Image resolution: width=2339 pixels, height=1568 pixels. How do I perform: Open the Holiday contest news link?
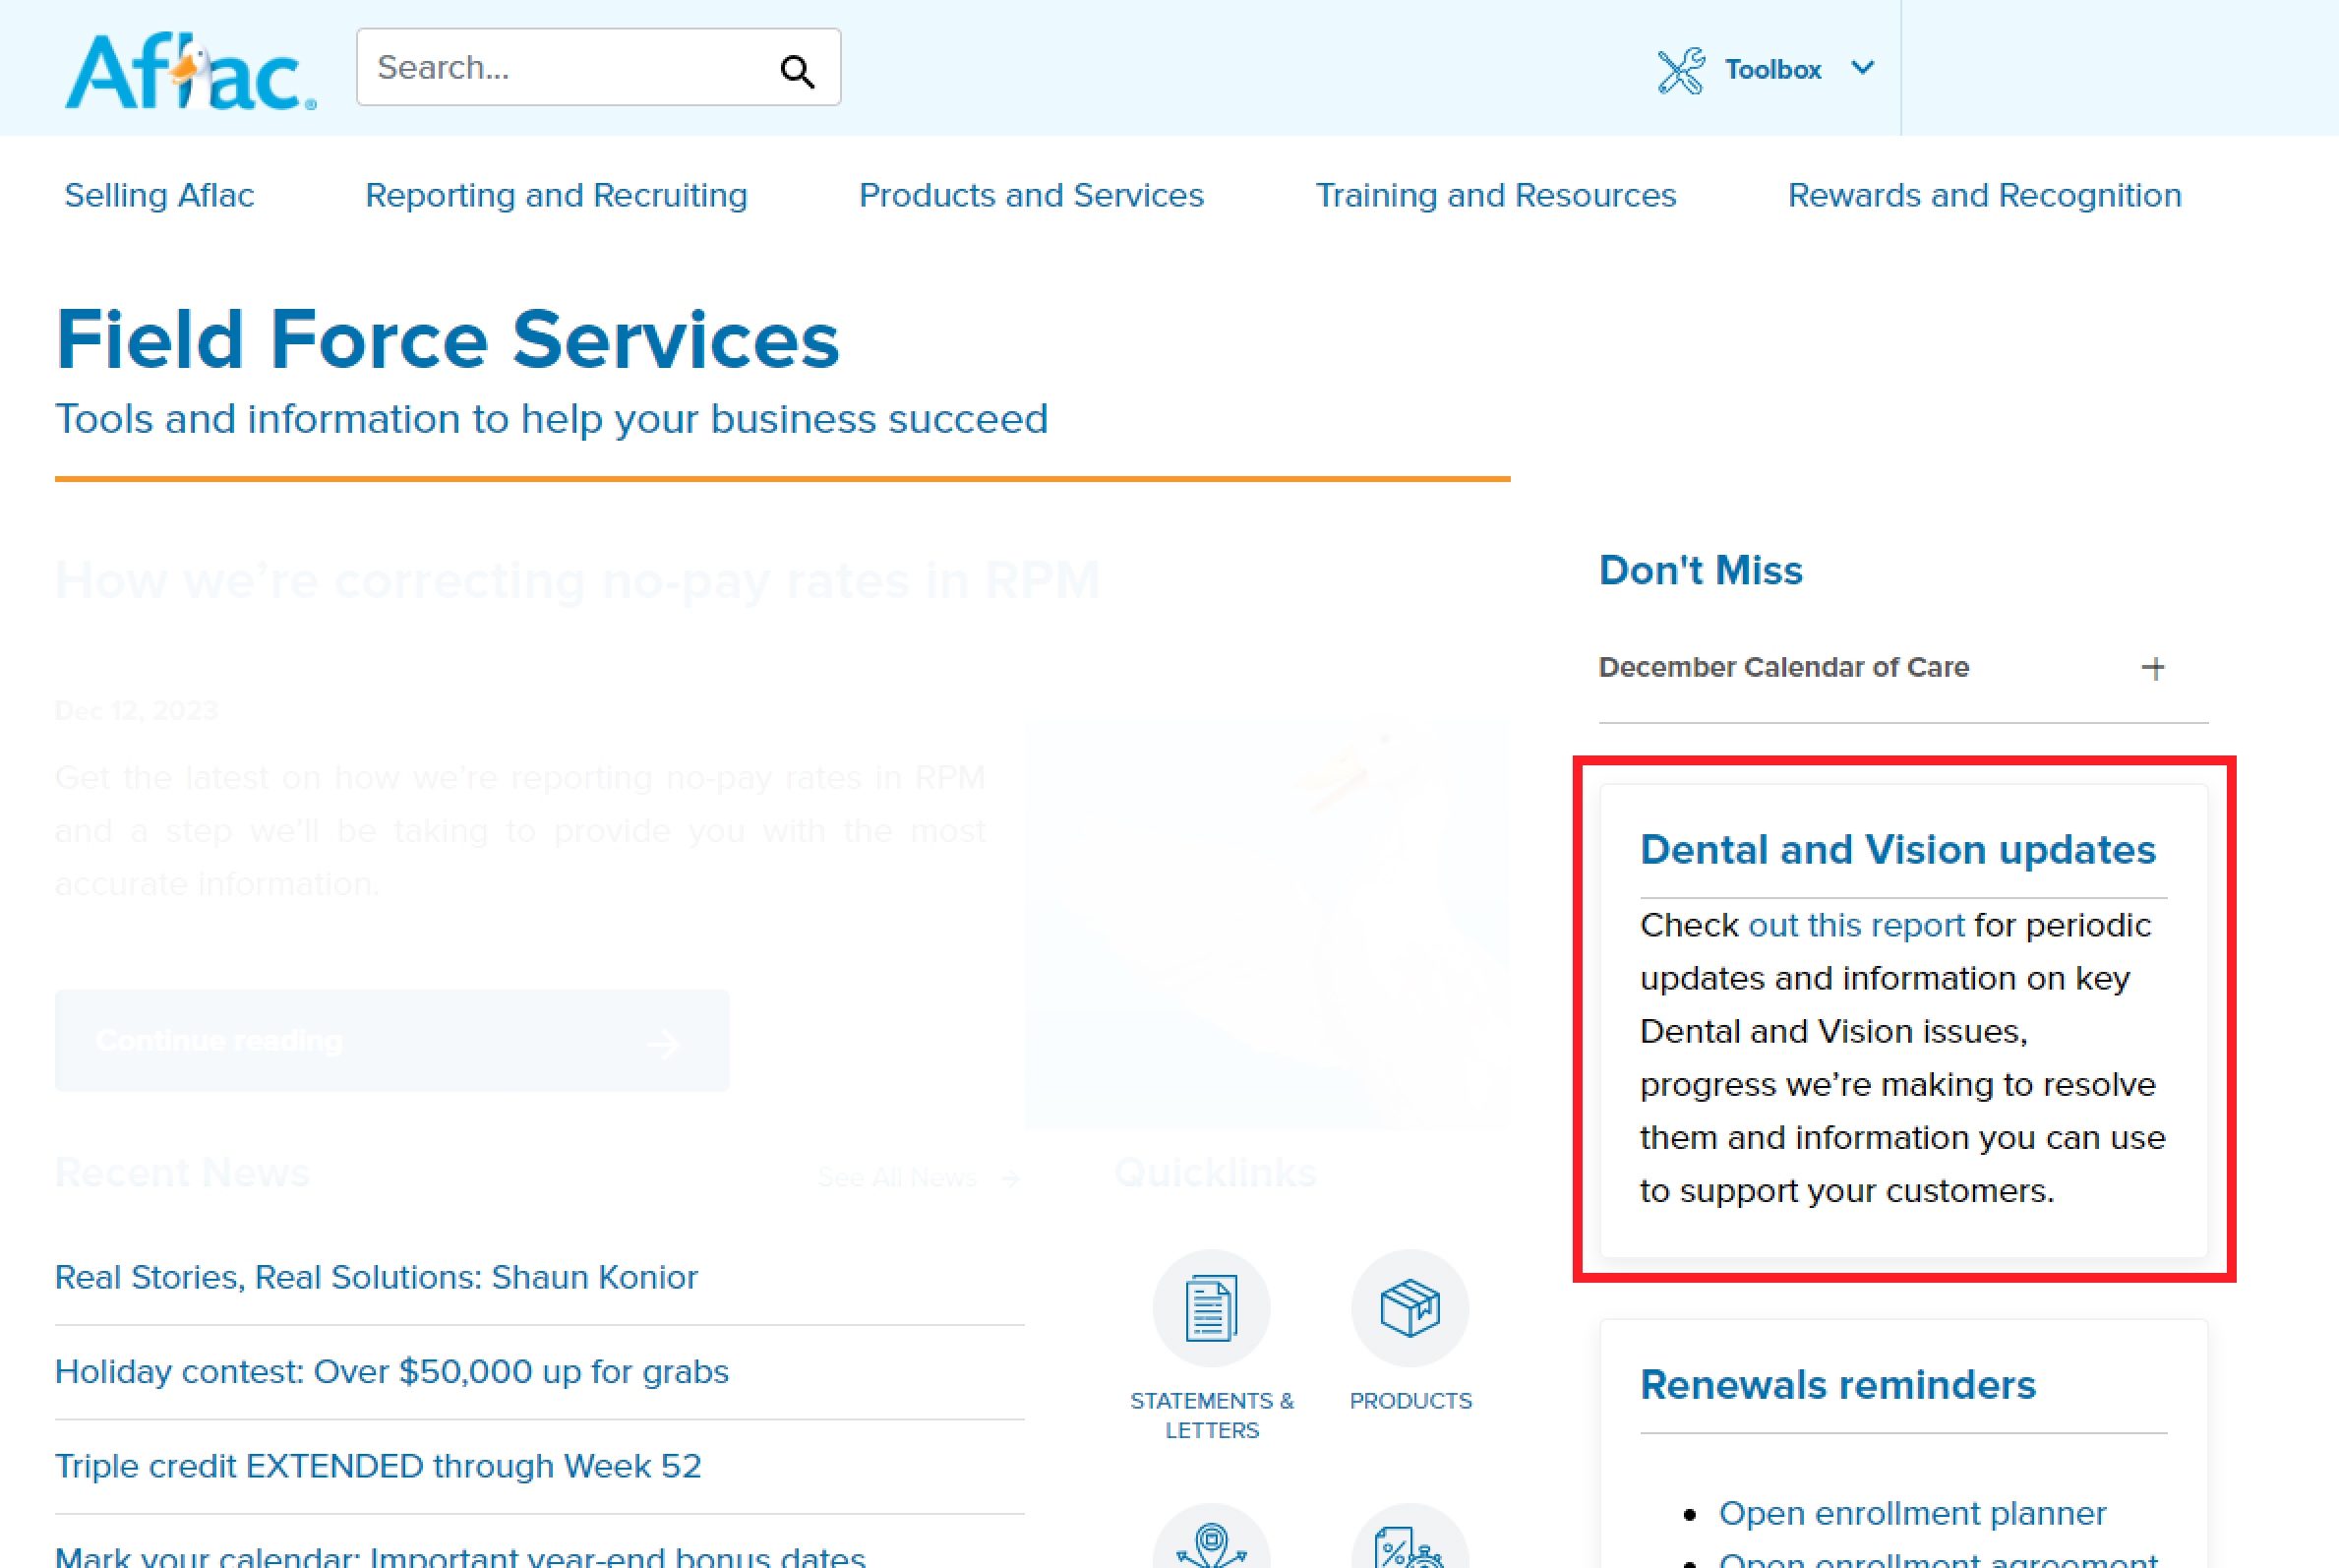(x=391, y=1371)
